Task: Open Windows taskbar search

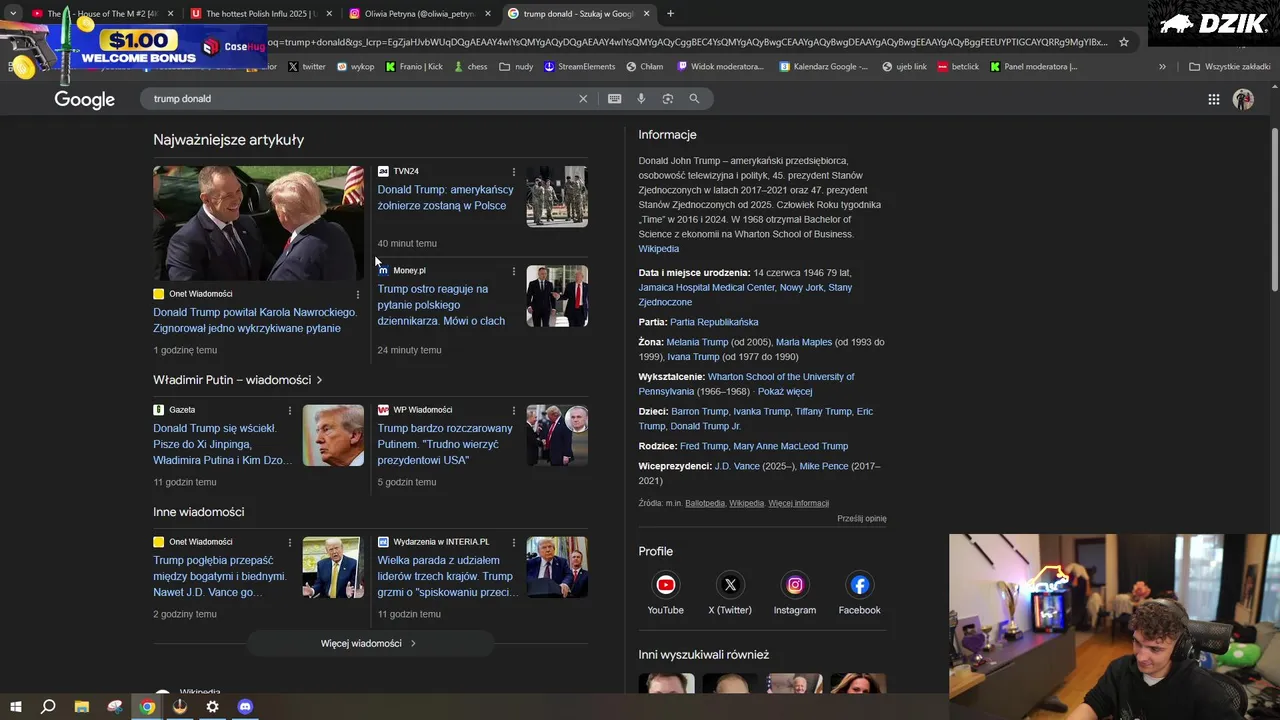Action: pos(48,707)
